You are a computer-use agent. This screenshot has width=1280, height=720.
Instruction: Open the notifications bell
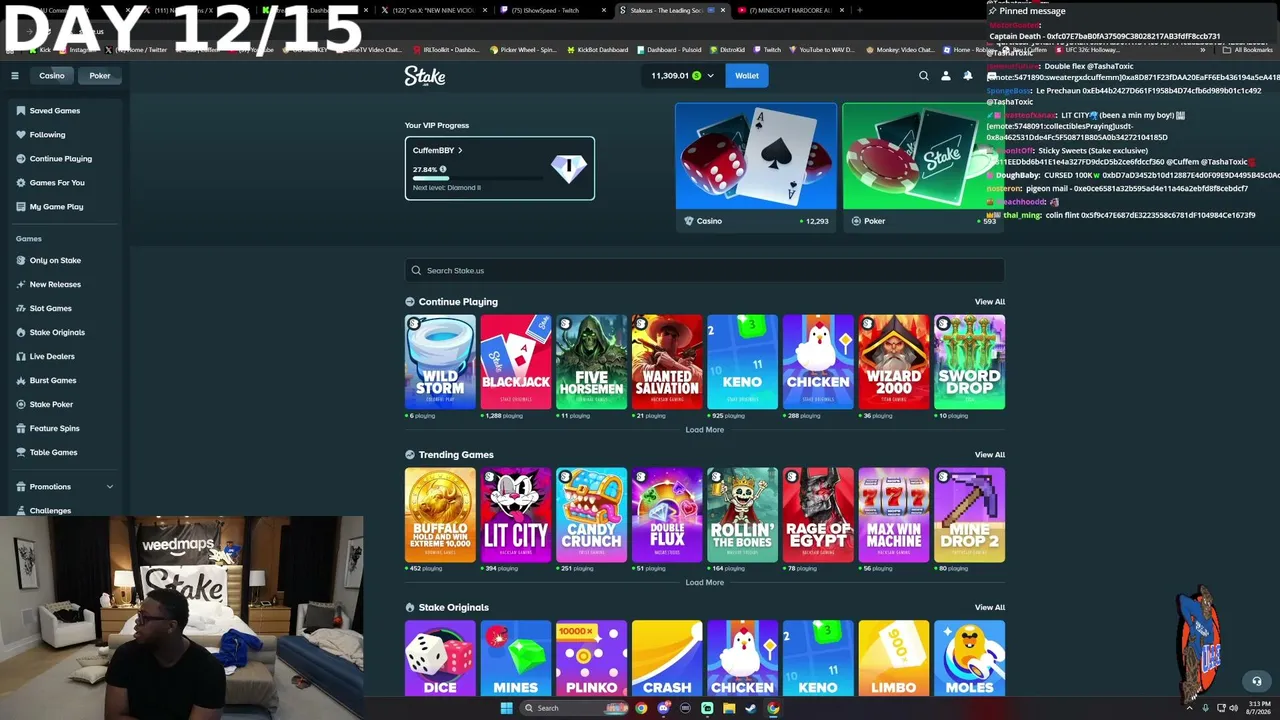click(968, 76)
